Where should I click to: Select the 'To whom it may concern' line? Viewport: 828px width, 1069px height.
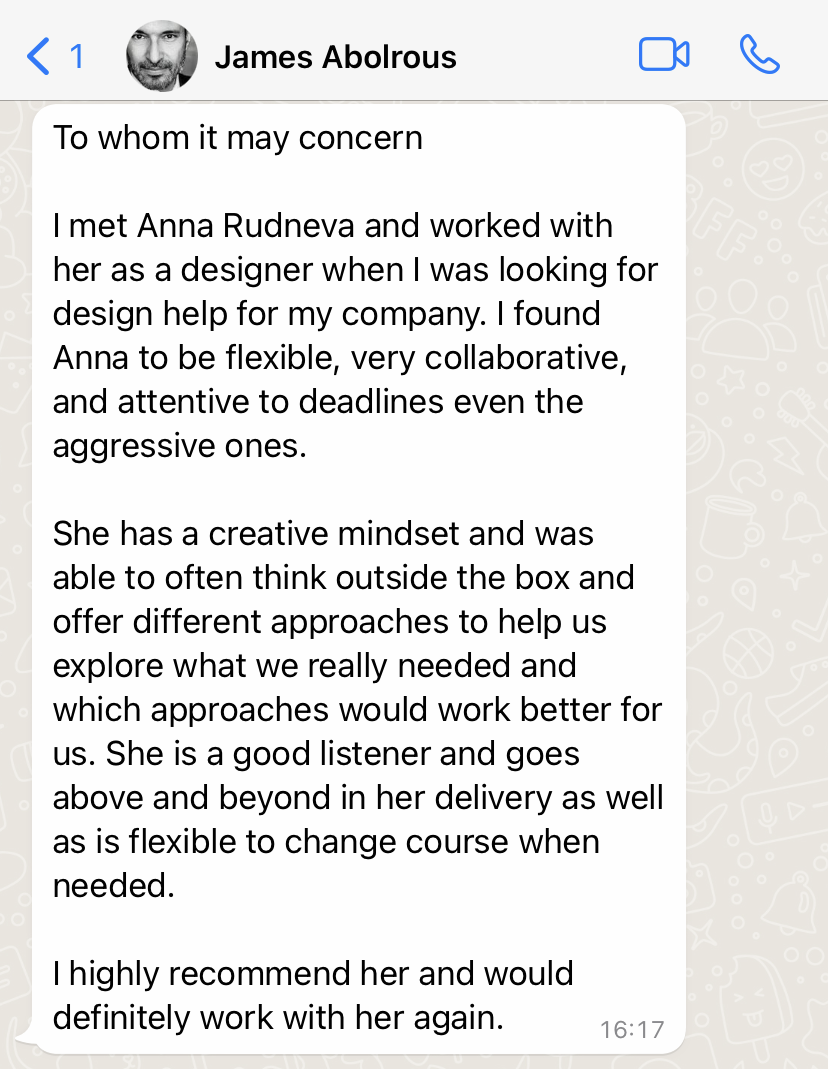pos(238,138)
